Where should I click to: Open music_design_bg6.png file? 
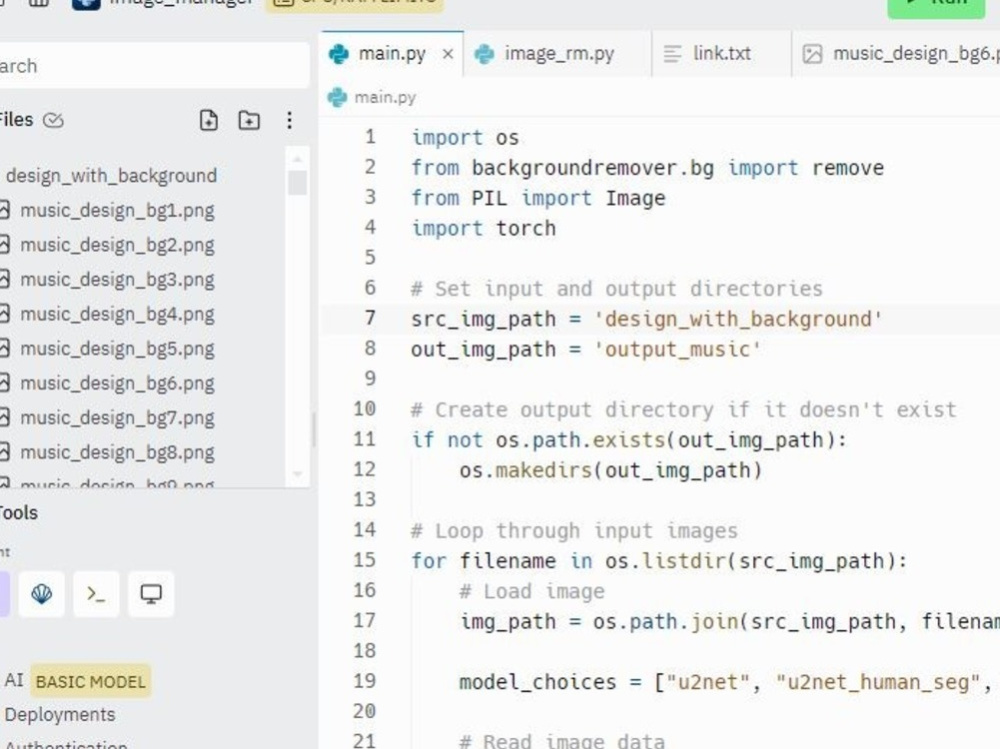(x=117, y=383)
